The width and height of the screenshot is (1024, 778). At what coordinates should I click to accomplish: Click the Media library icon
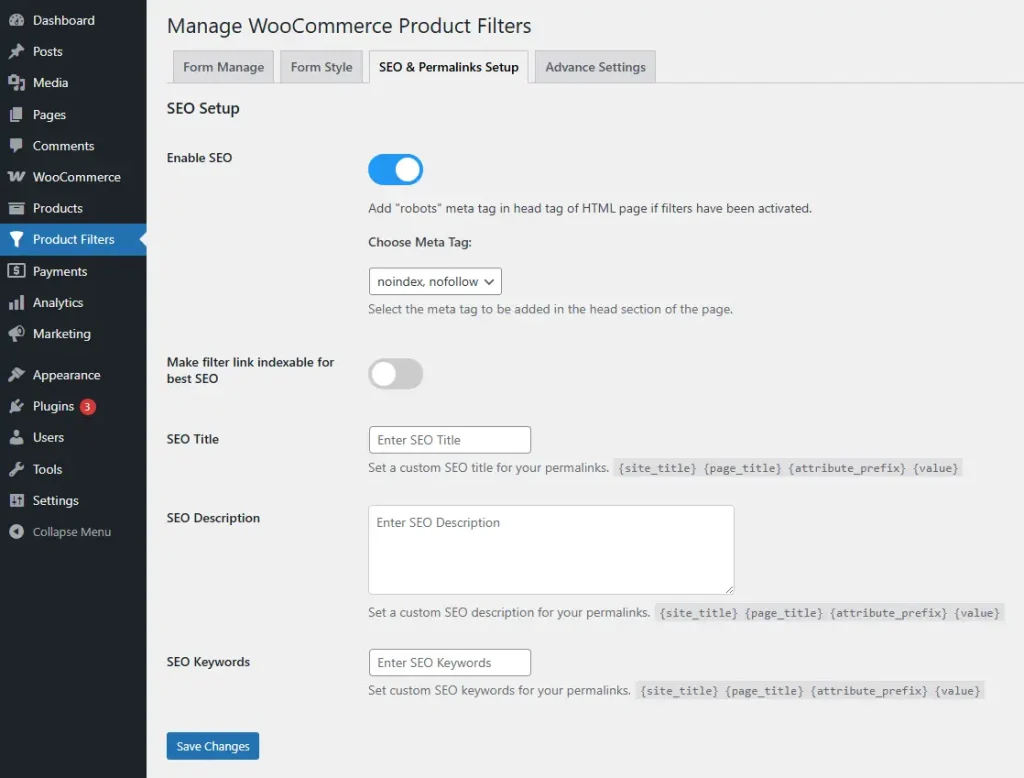coord(16,83)
